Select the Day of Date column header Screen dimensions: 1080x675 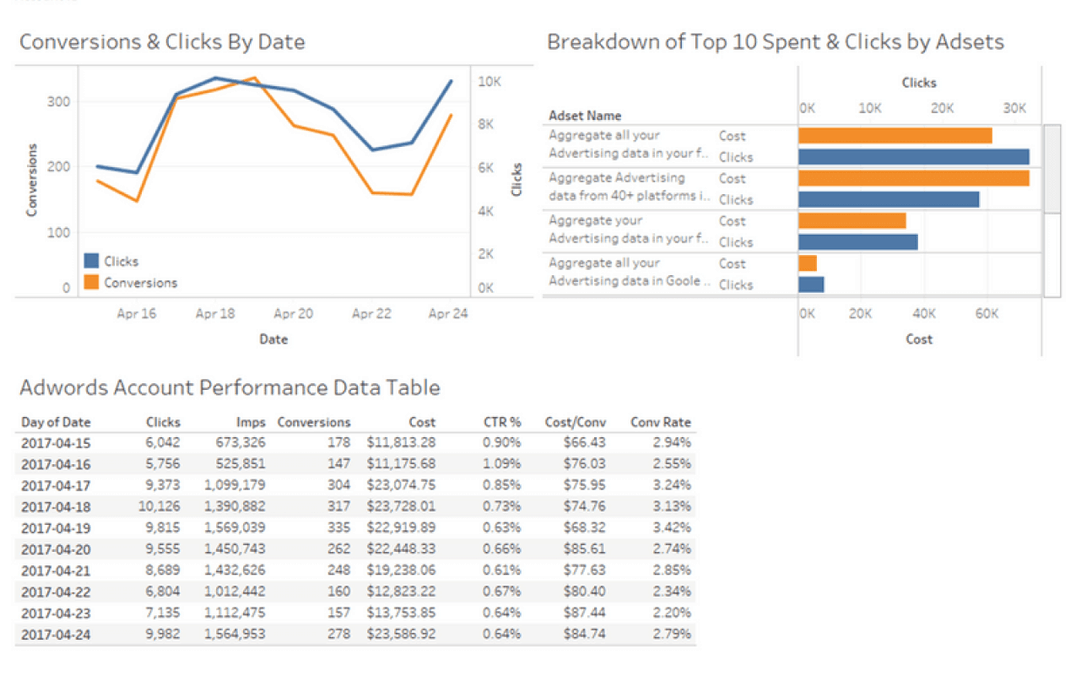[55, 421]
